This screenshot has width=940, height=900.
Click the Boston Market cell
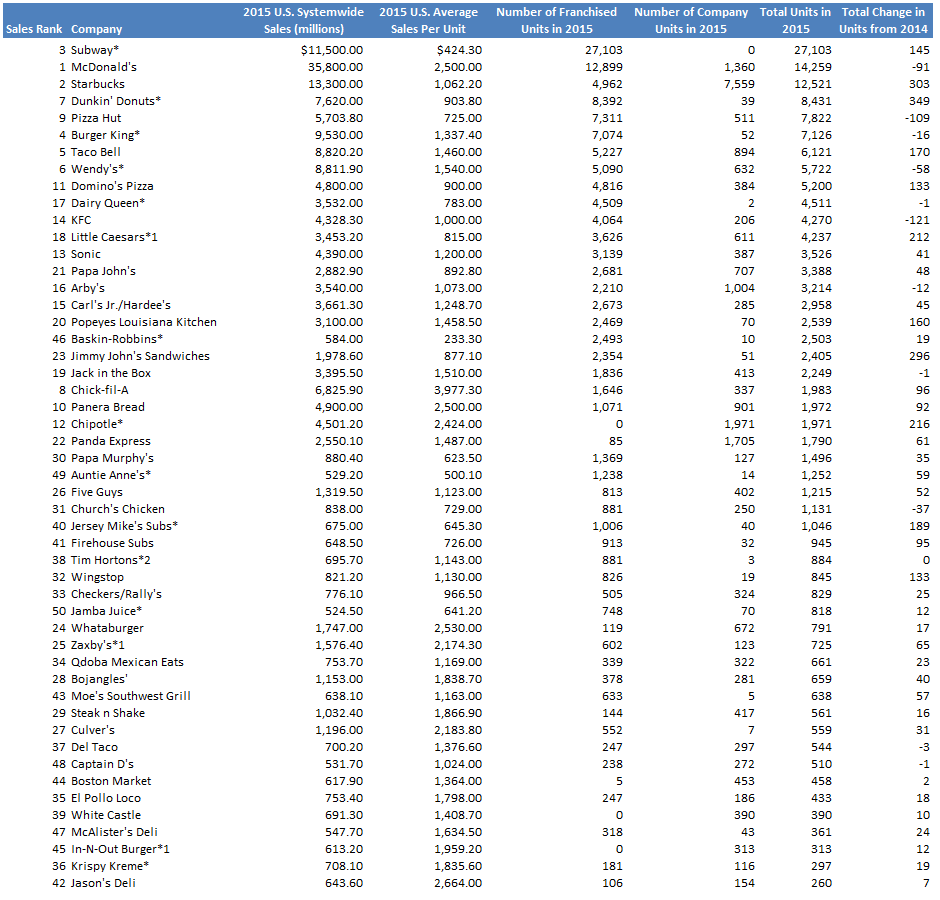tap(111, 781)
